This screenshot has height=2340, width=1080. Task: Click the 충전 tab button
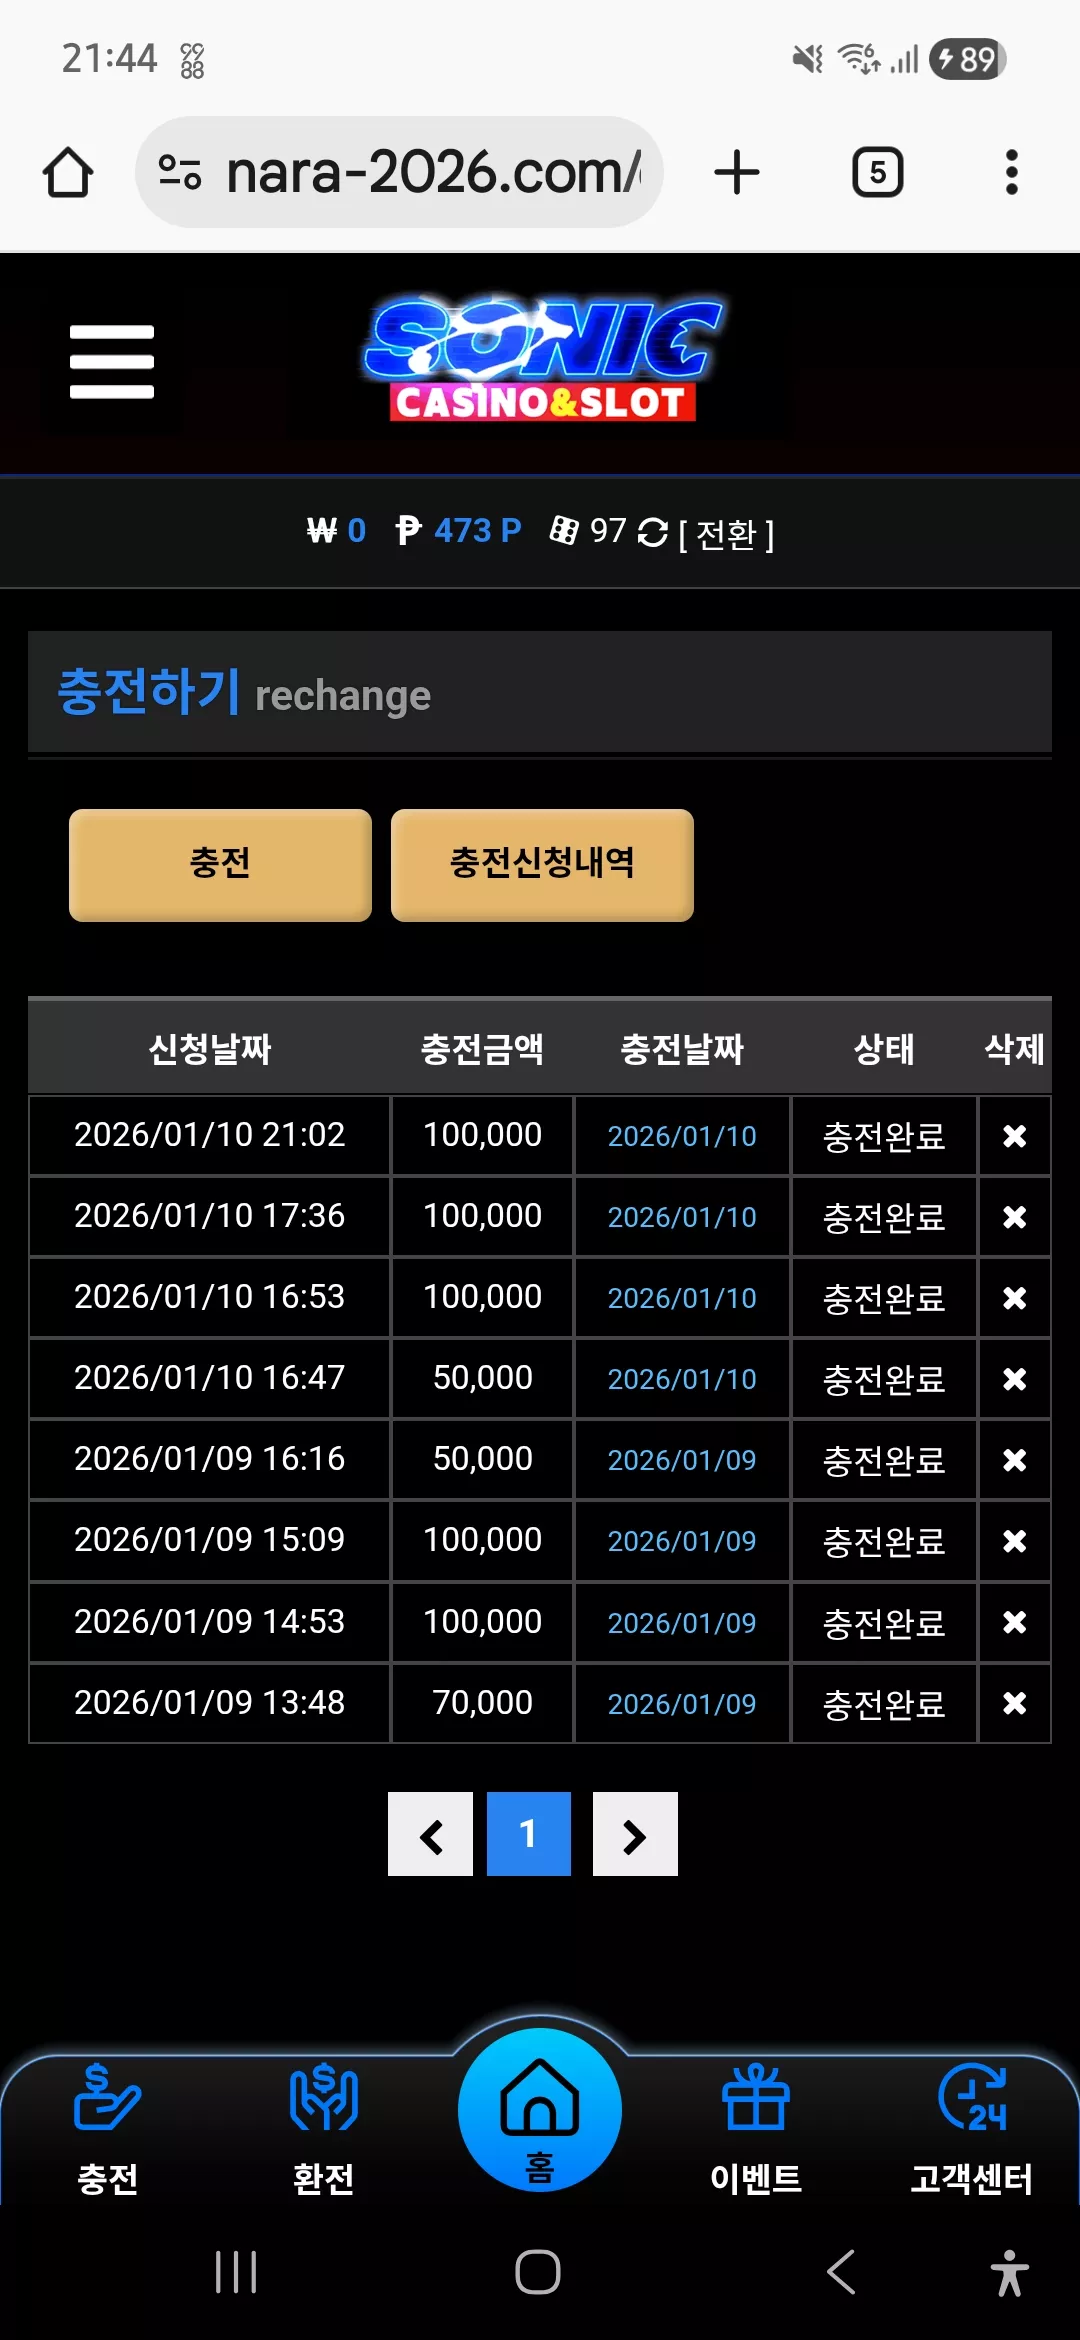(220, 865)
